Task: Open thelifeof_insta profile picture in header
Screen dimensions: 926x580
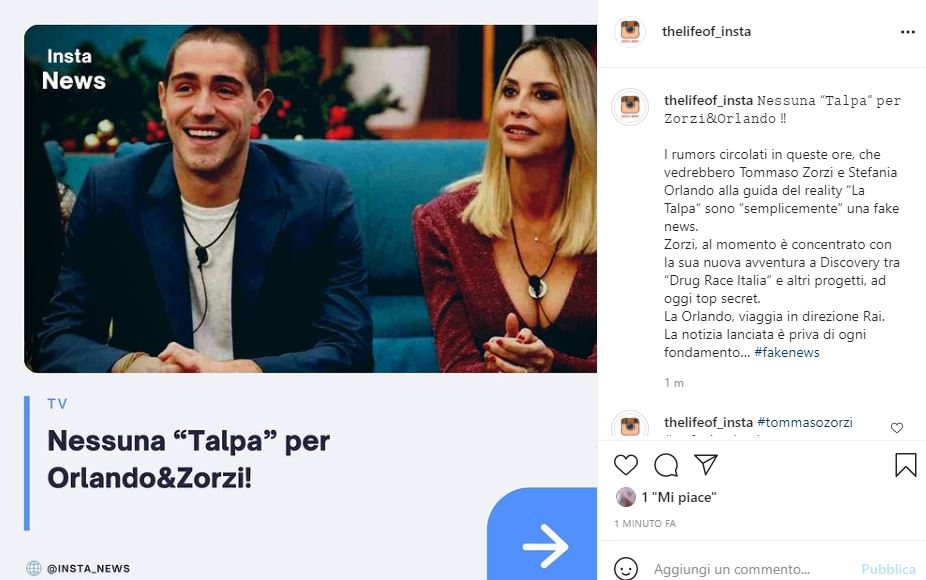Action: click(630, 31)
